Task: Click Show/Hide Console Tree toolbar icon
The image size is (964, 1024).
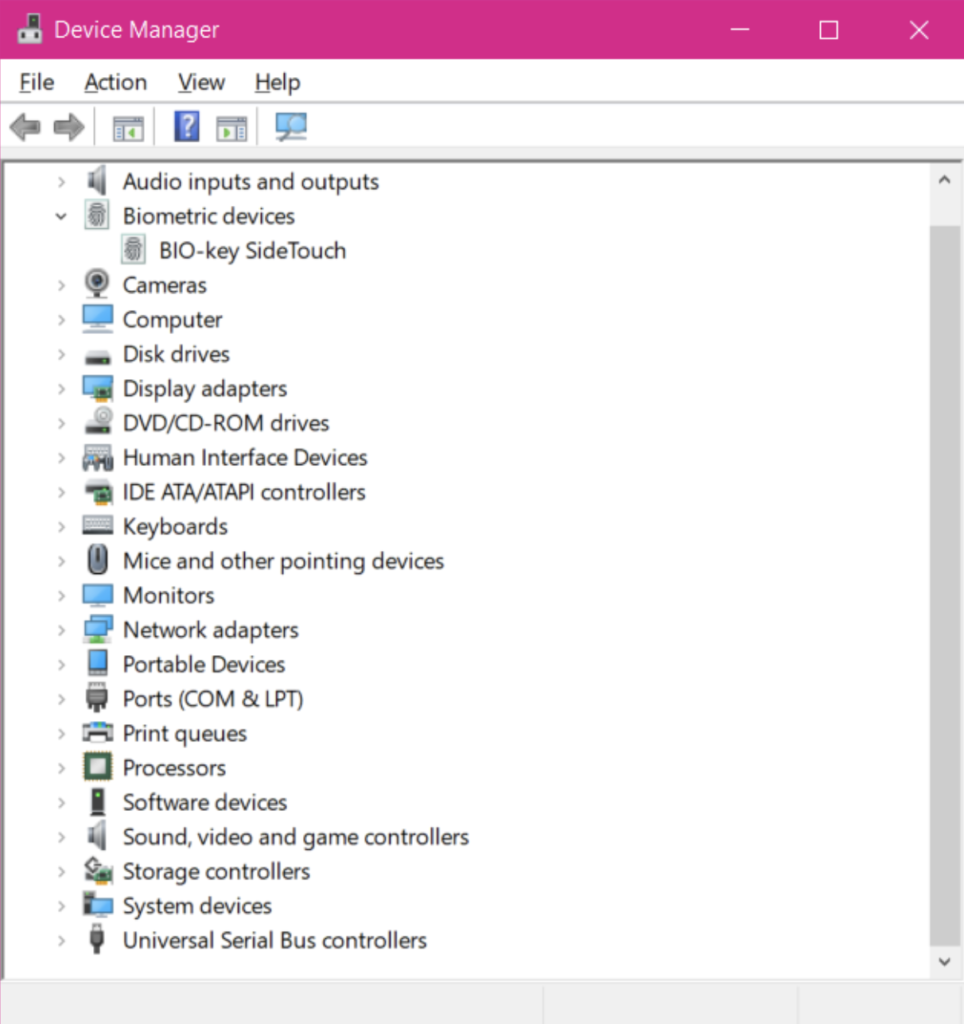Action: 128,128
